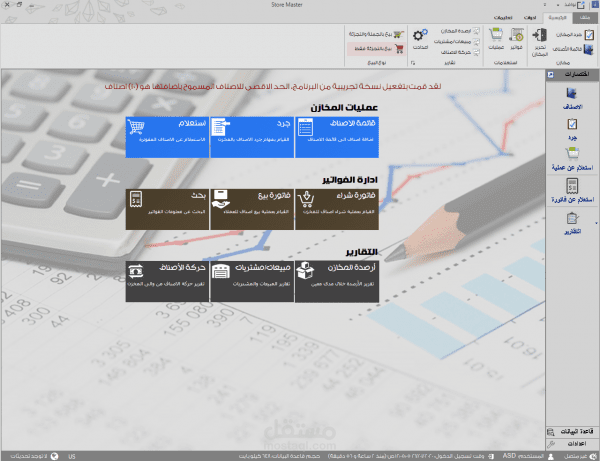Open اعدادات section at sidebar bottom
The width and height of the screenshot is (600, 461).
pyautogui.click(x=572, y=444)
